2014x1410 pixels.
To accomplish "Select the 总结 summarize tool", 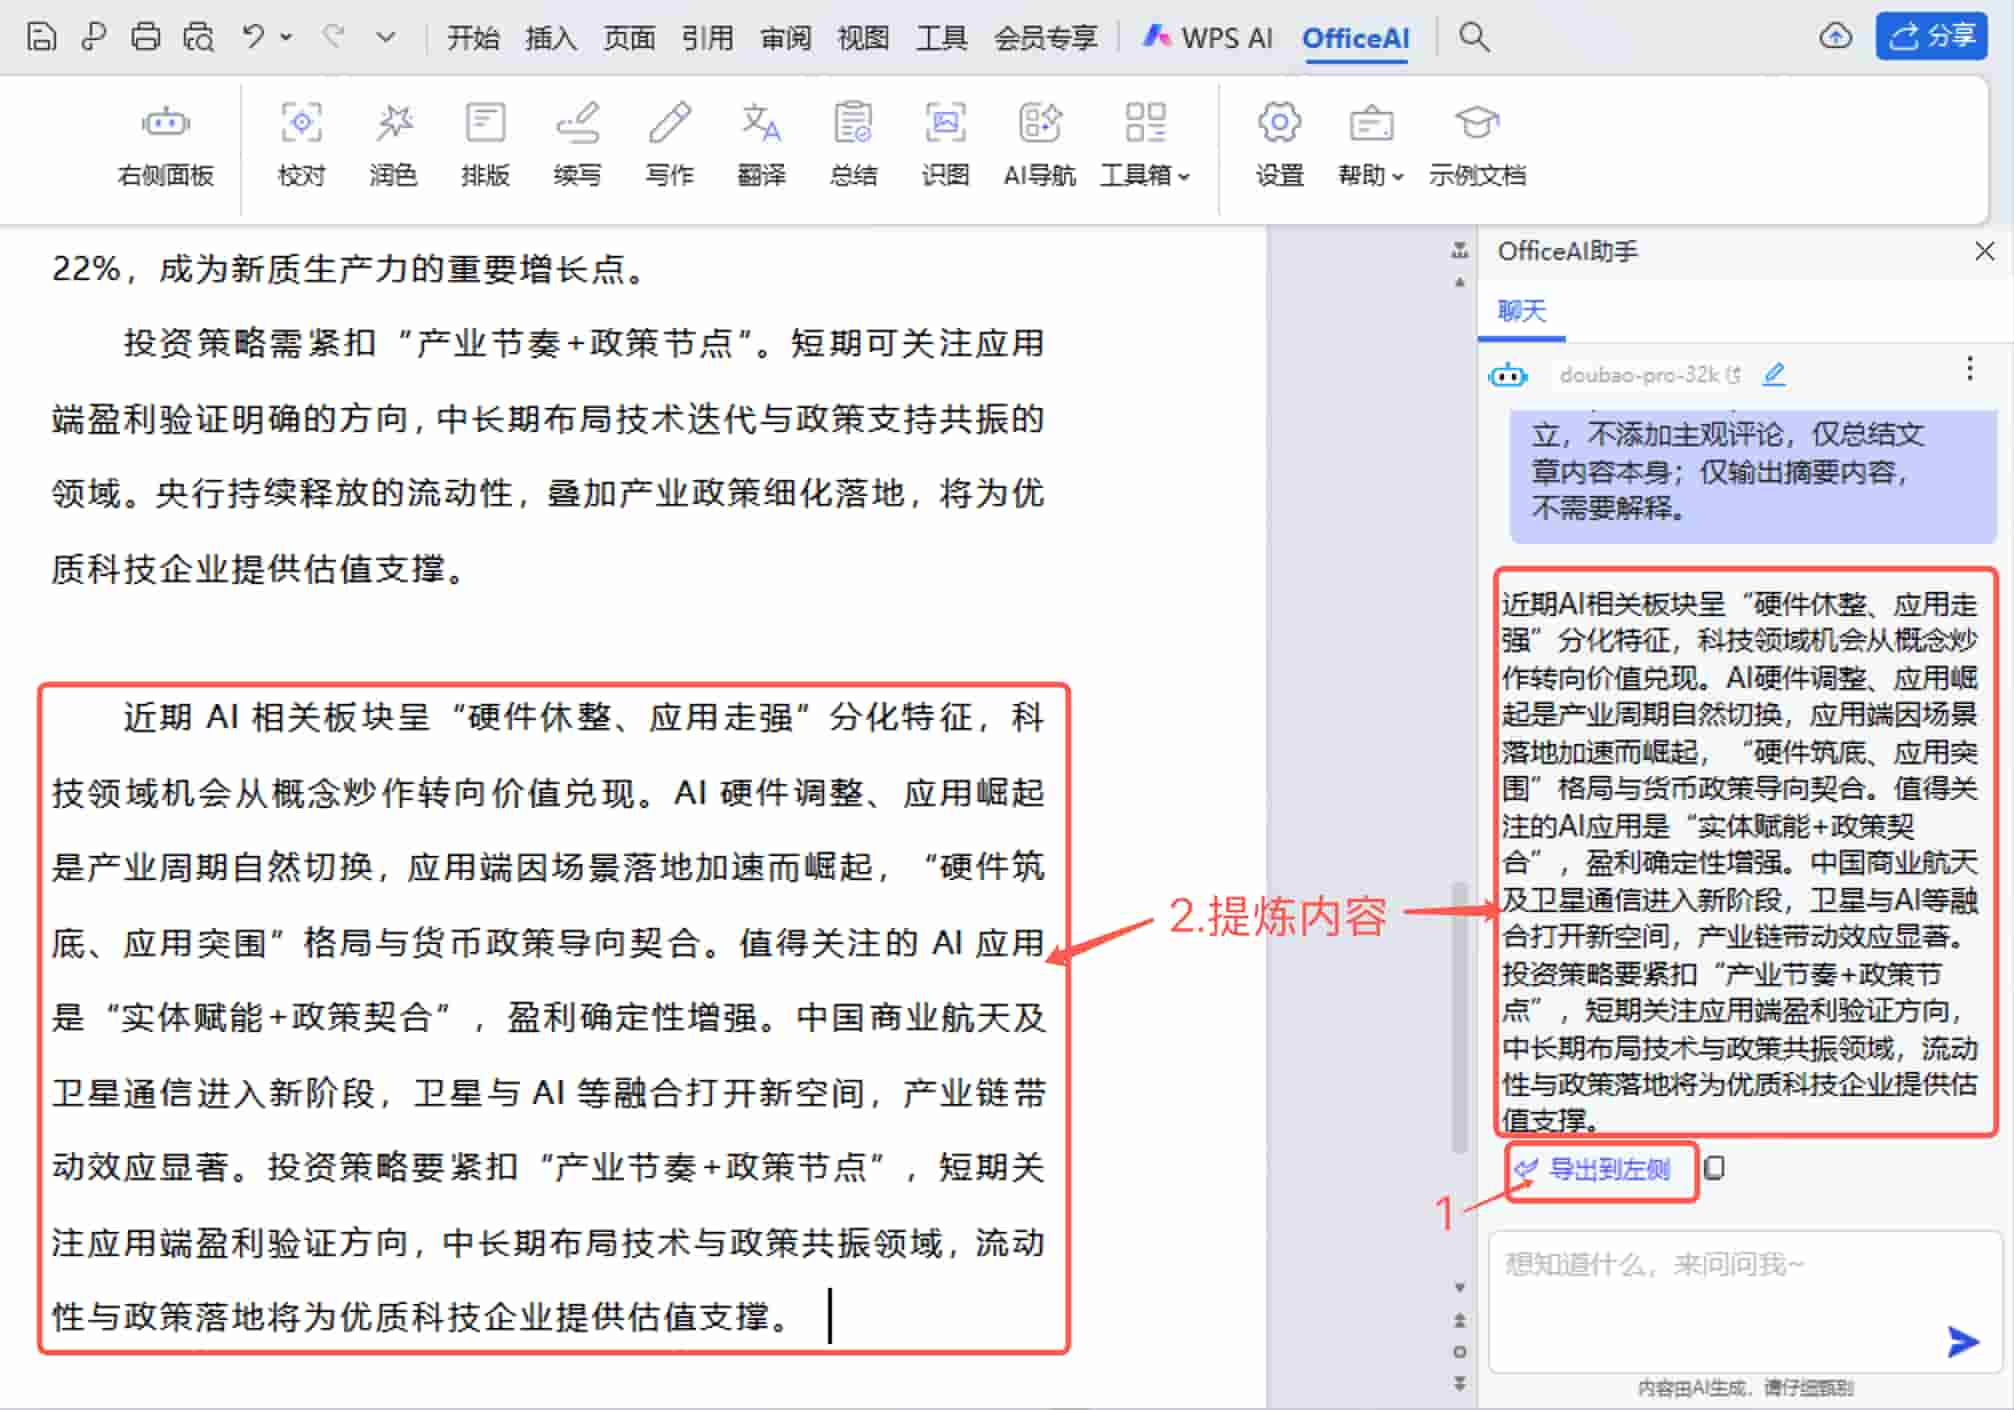I will [x=852, y=143].
